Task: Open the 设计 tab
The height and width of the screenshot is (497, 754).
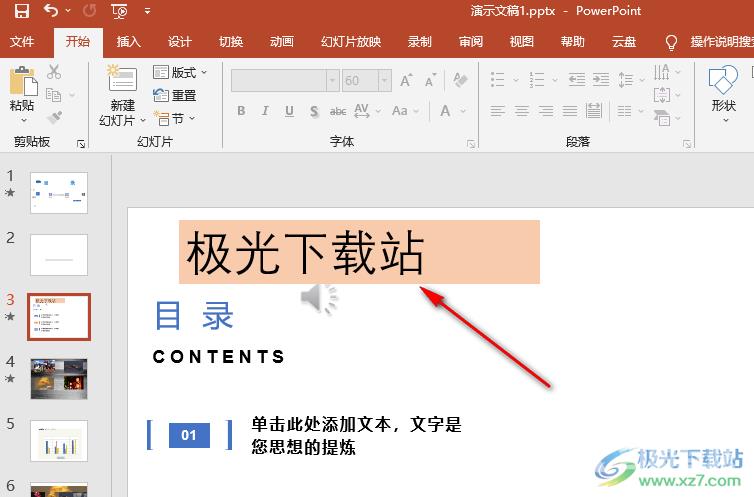Action: (180, 42)
